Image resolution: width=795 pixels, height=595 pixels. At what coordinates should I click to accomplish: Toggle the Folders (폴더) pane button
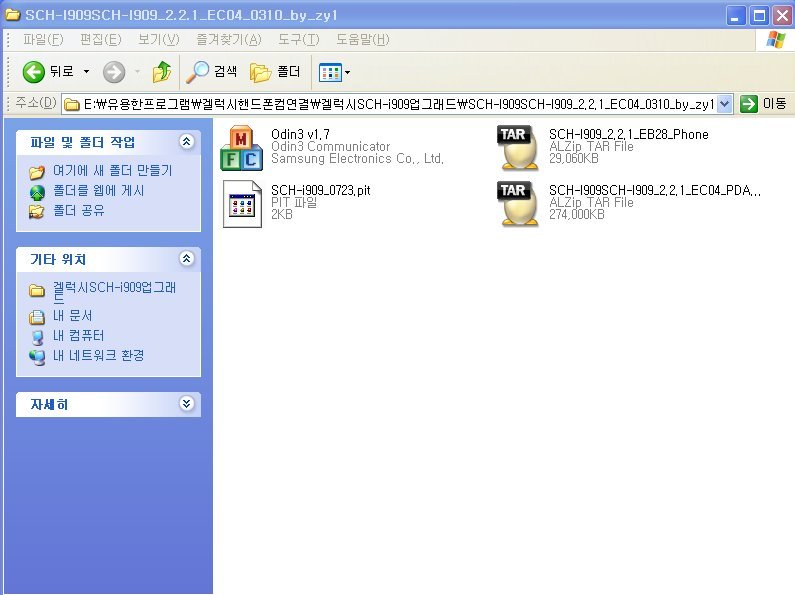pos(275,72)
